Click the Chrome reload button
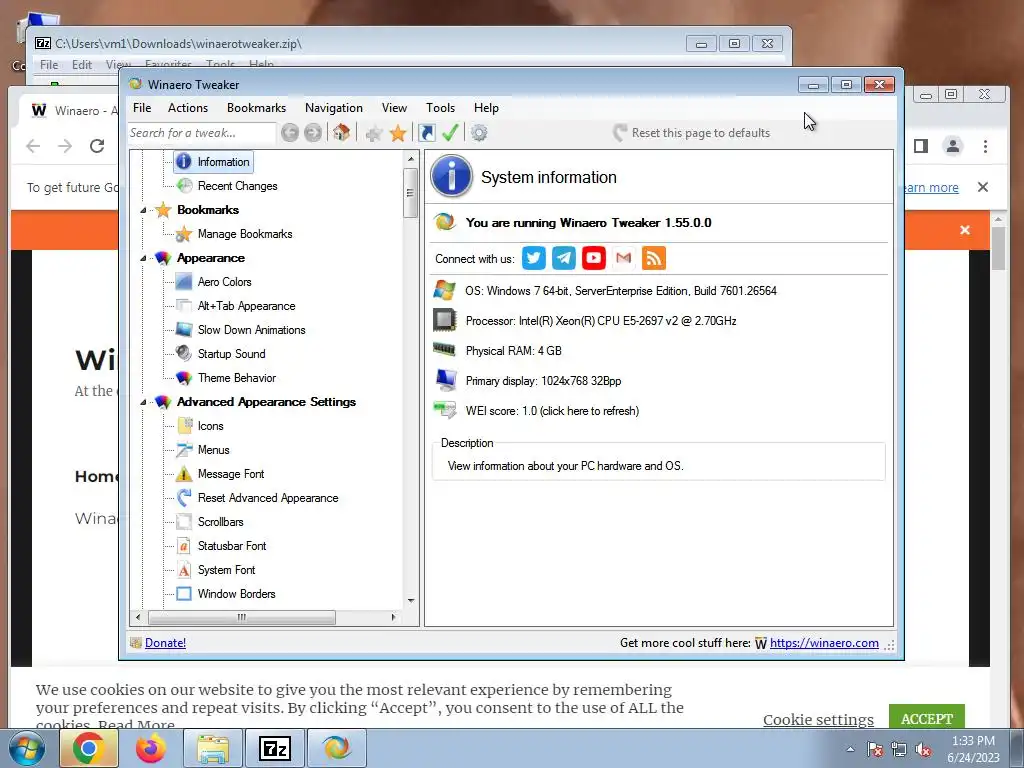Image resolution: width=1024 pixels, height=768 pixels. click(x=97, y=146)
